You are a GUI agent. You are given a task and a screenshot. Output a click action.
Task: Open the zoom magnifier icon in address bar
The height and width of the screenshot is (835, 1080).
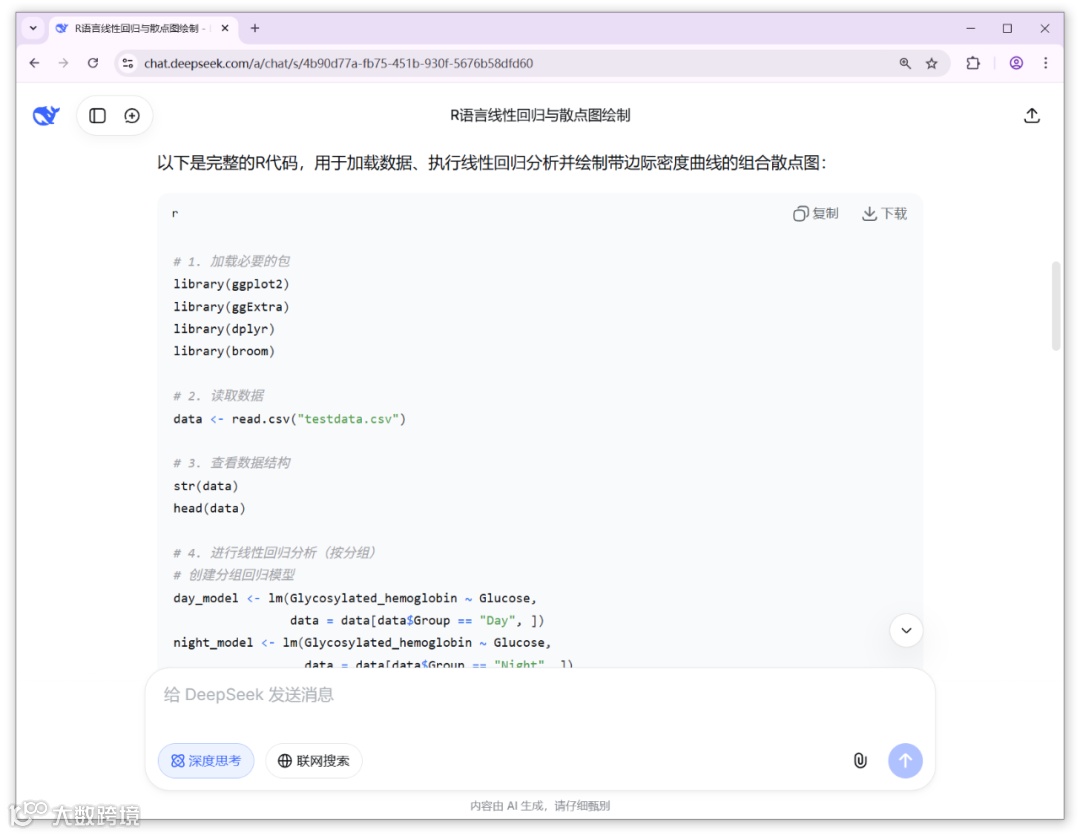905,63
